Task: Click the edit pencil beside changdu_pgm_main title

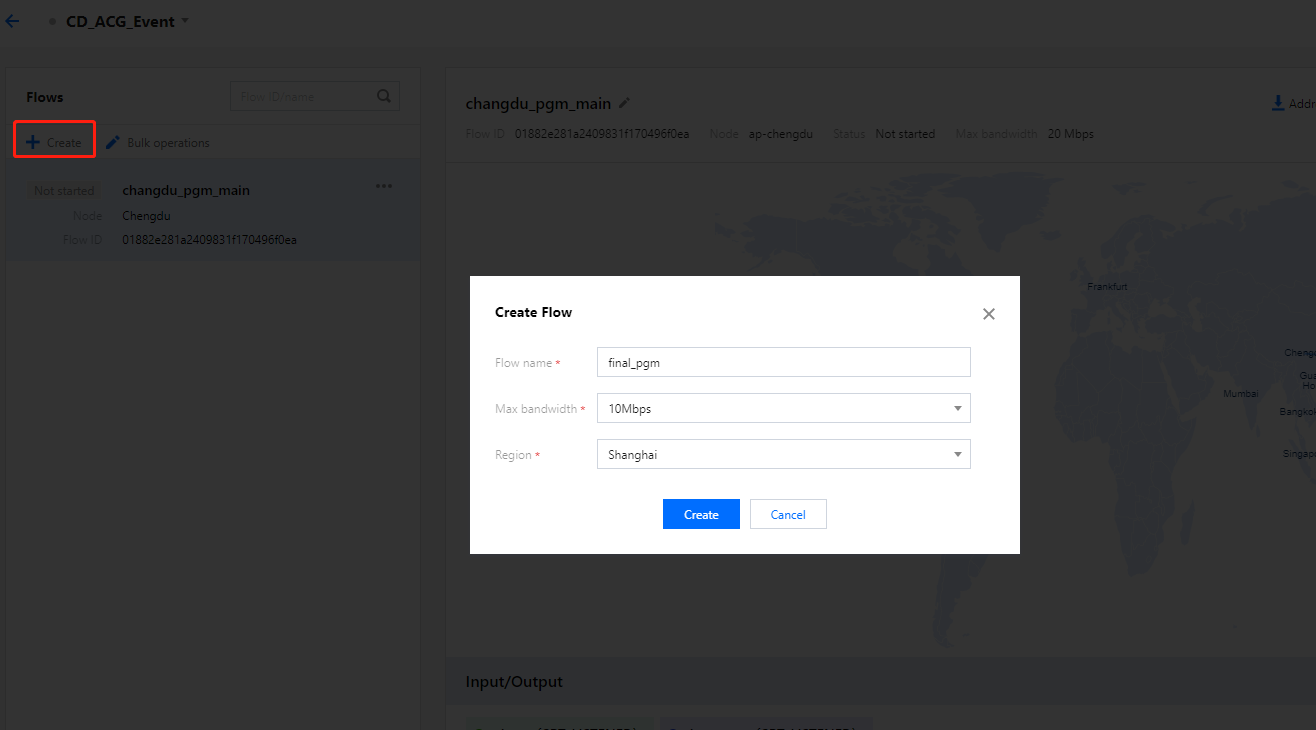Action: [625, 102]
